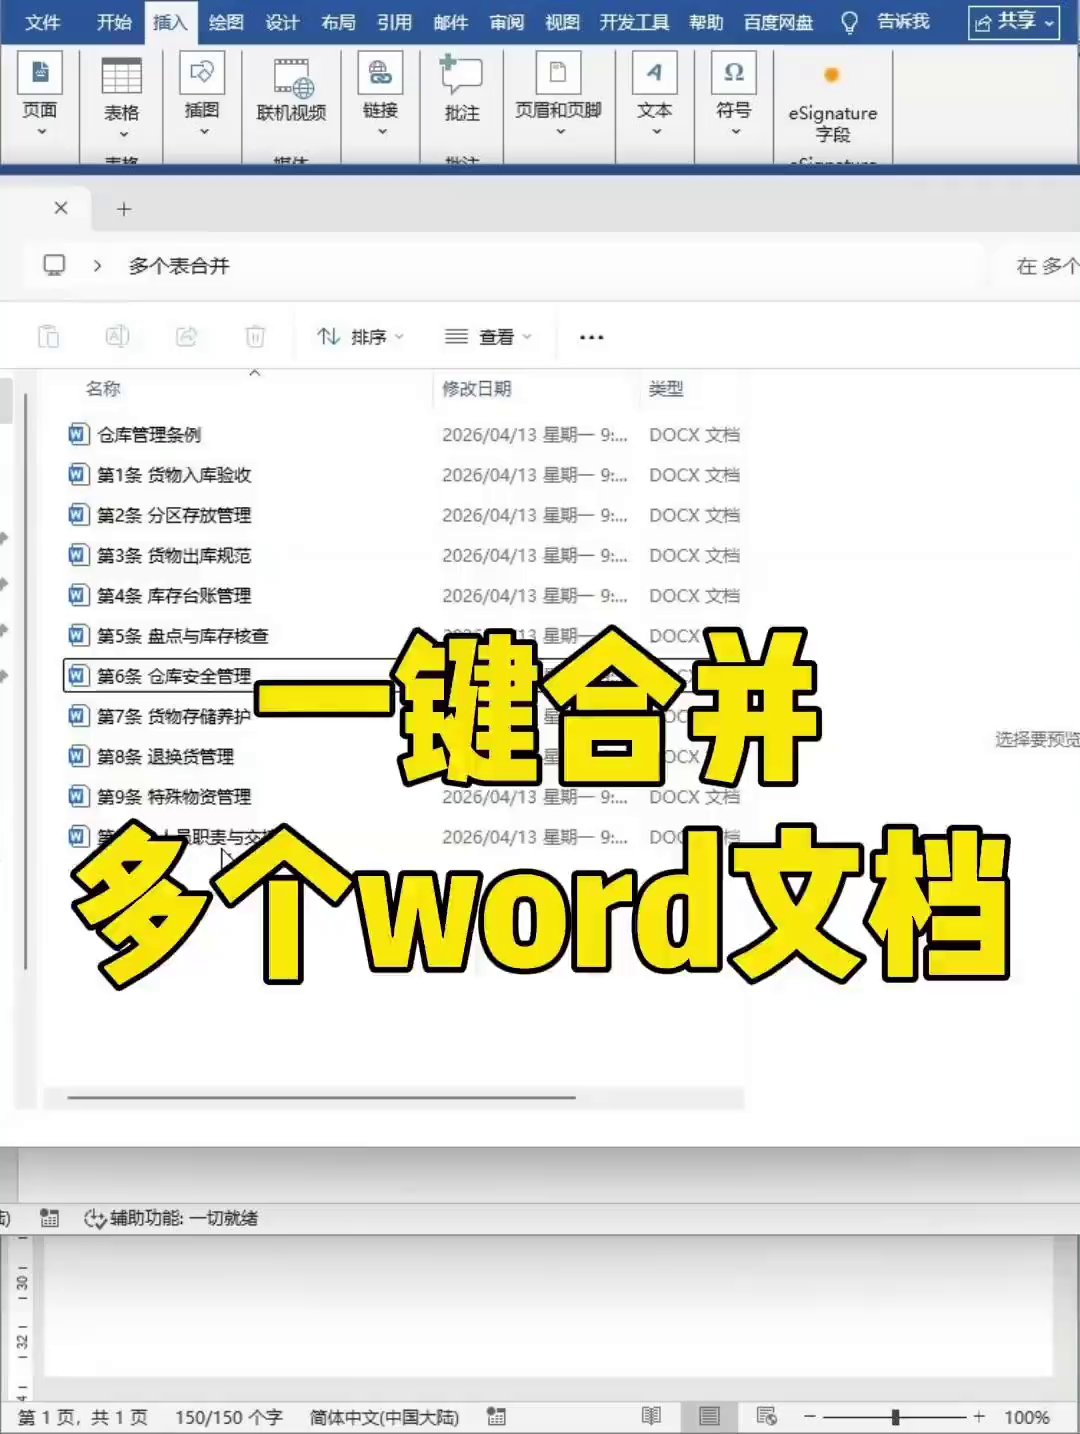Expand the 文本 dropdown arrow
Image resolution: width=1080 pixels, height=1434 pixels.
coord(656,131)
